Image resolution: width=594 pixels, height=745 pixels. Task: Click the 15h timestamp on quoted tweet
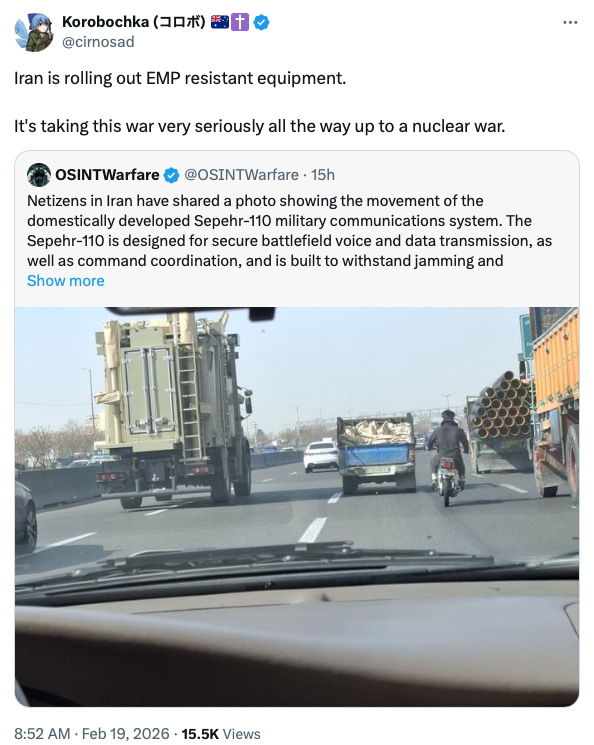pyautogui.click(x=323, y=175)
